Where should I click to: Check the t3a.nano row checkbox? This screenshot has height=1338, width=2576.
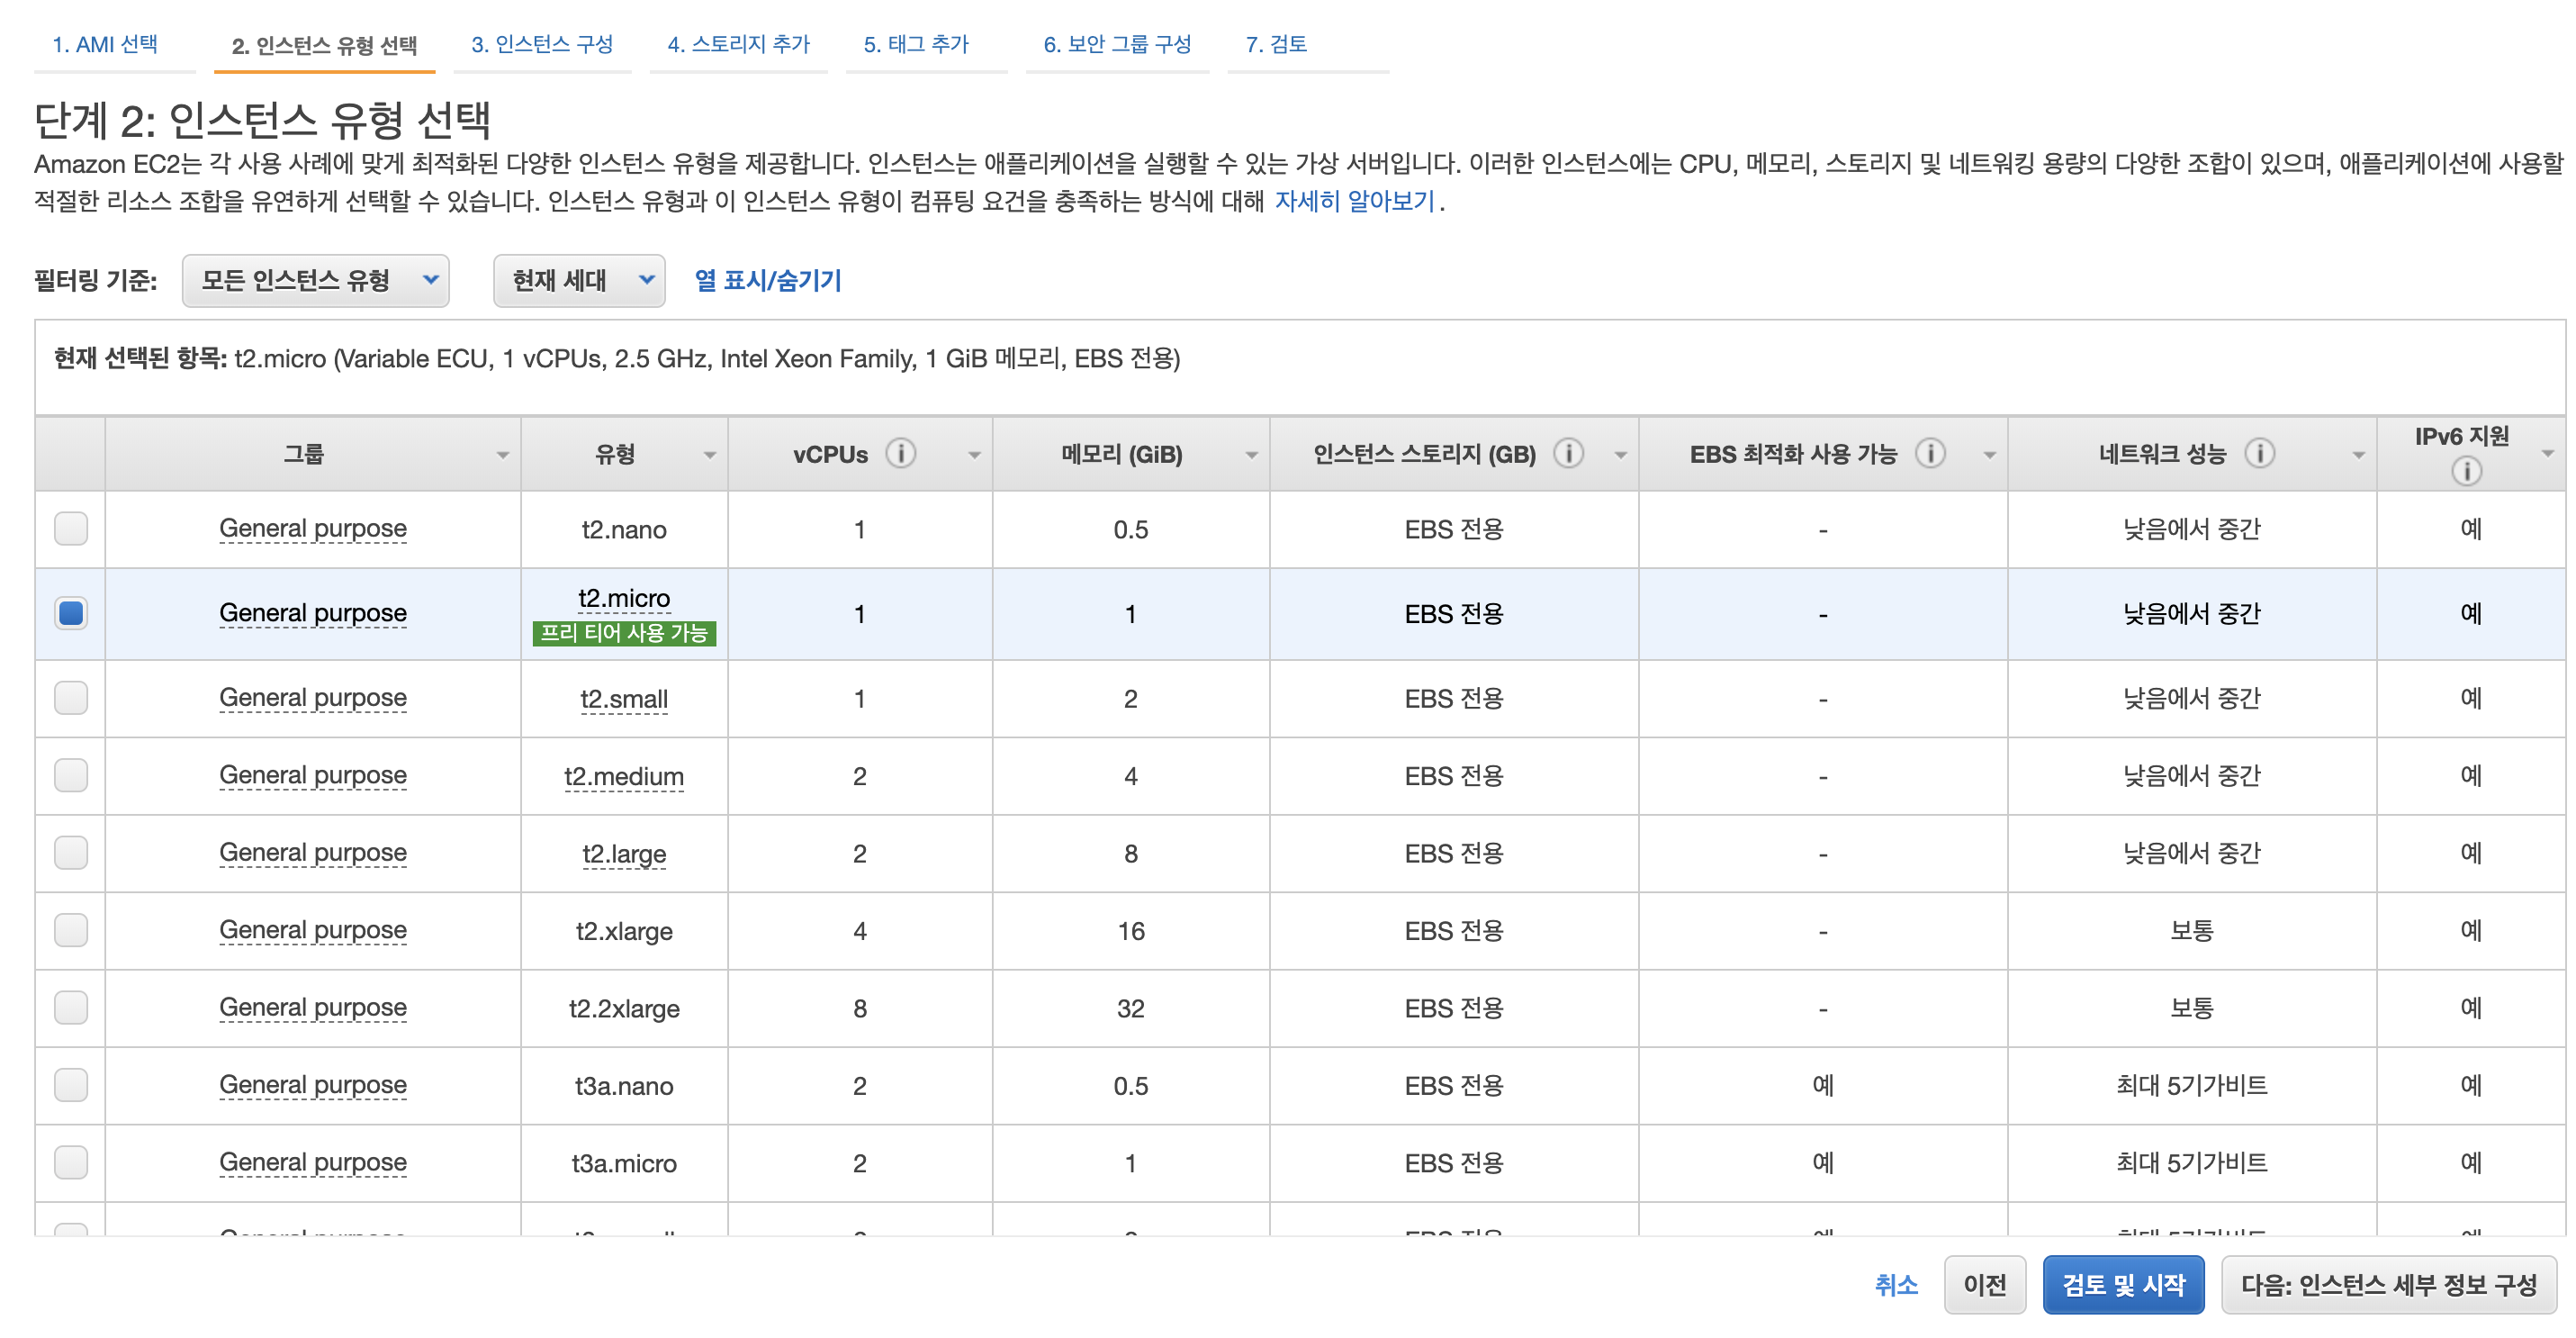click(71, 1085)
